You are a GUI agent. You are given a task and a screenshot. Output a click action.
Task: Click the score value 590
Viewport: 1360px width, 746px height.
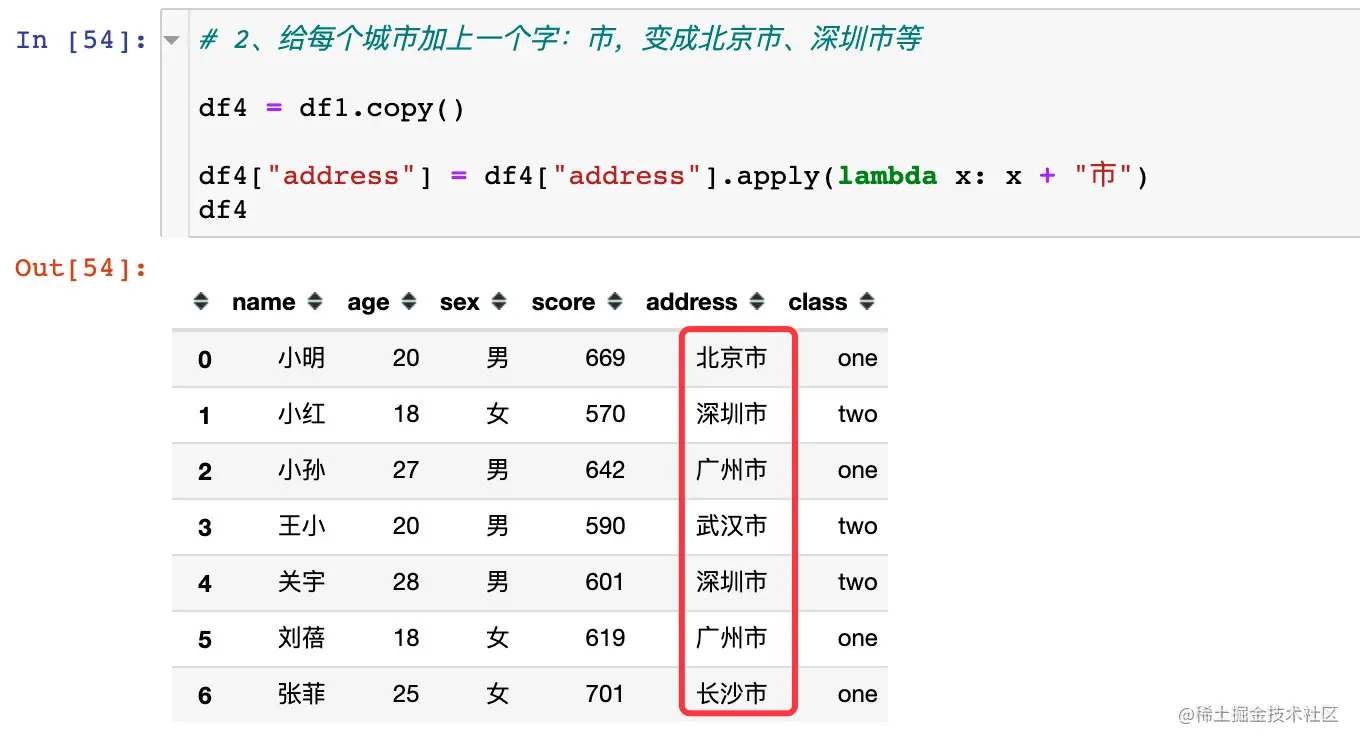coord(605,526)
